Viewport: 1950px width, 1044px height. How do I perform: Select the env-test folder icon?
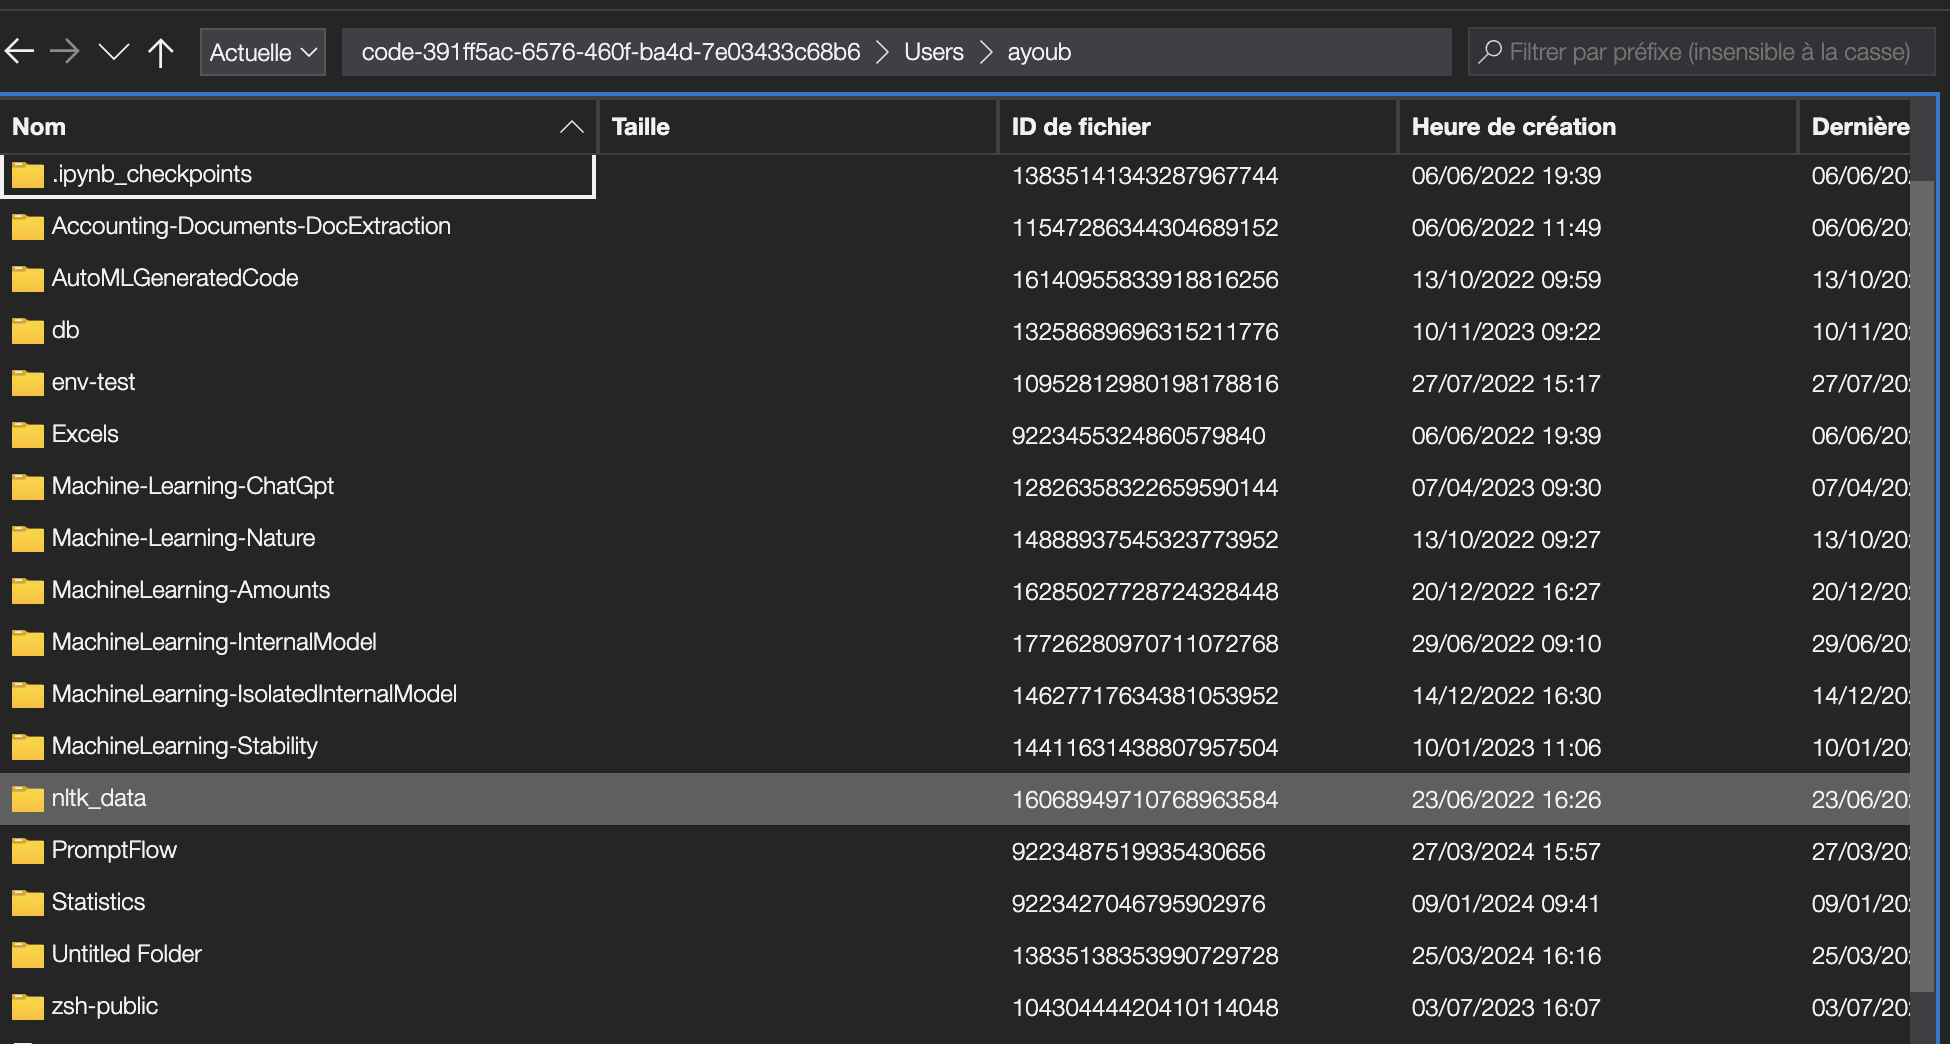(x=27, y=383)
